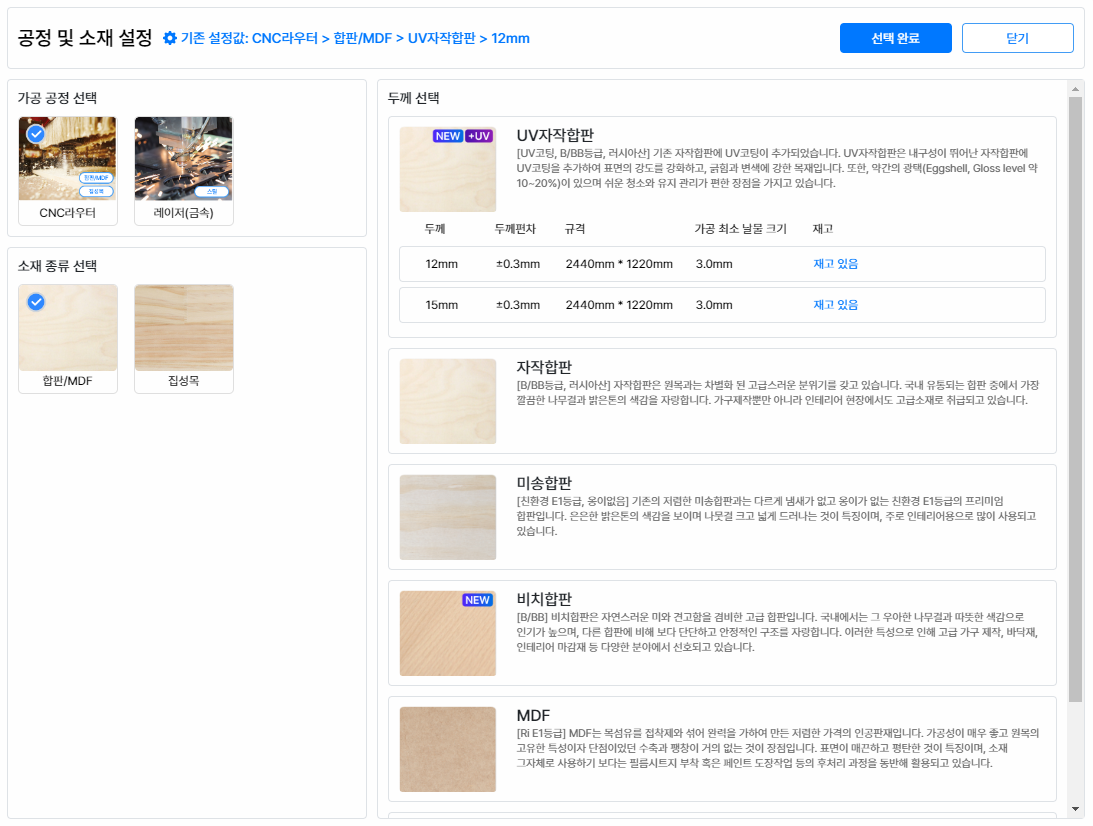Screen dimensions: 1093x826
Task: Click the scrollbar down arrow
Action: [x=1075, y=809]
